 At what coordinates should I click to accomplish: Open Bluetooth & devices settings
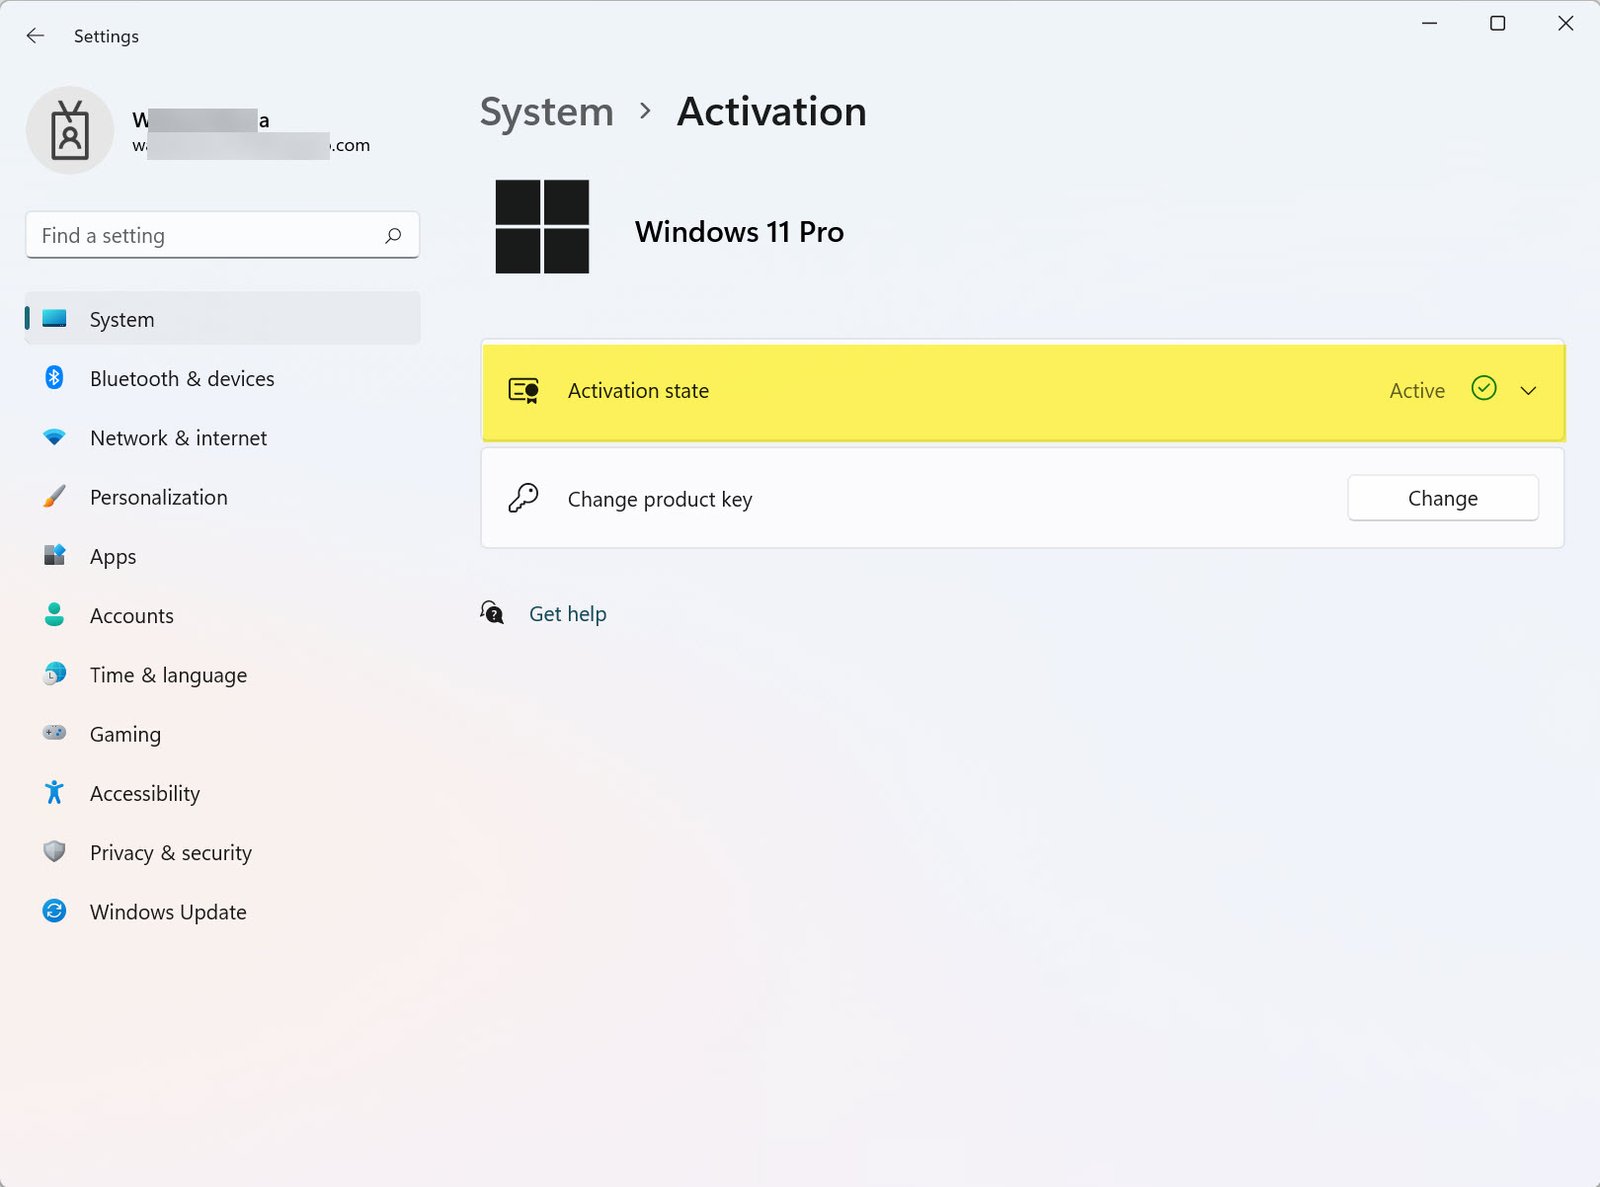pos(222,378)
